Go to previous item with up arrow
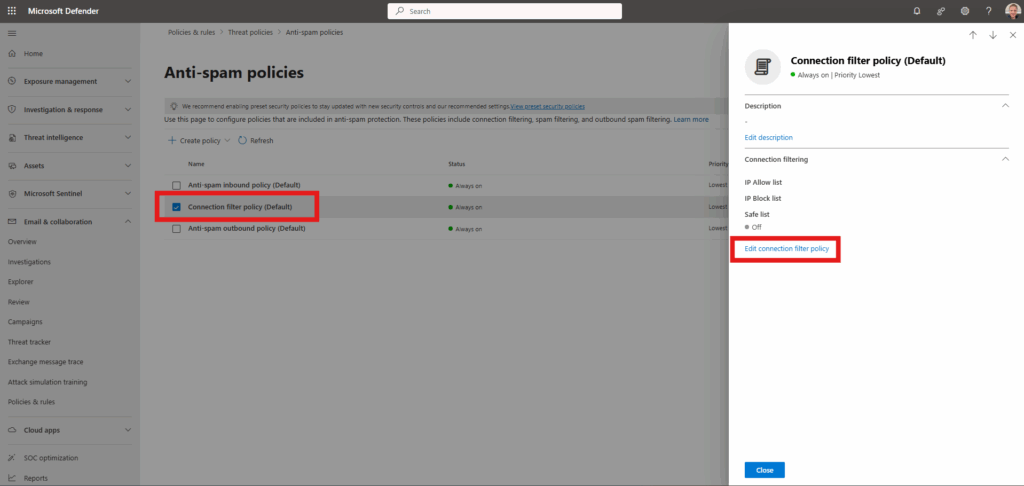 [973, 35]
